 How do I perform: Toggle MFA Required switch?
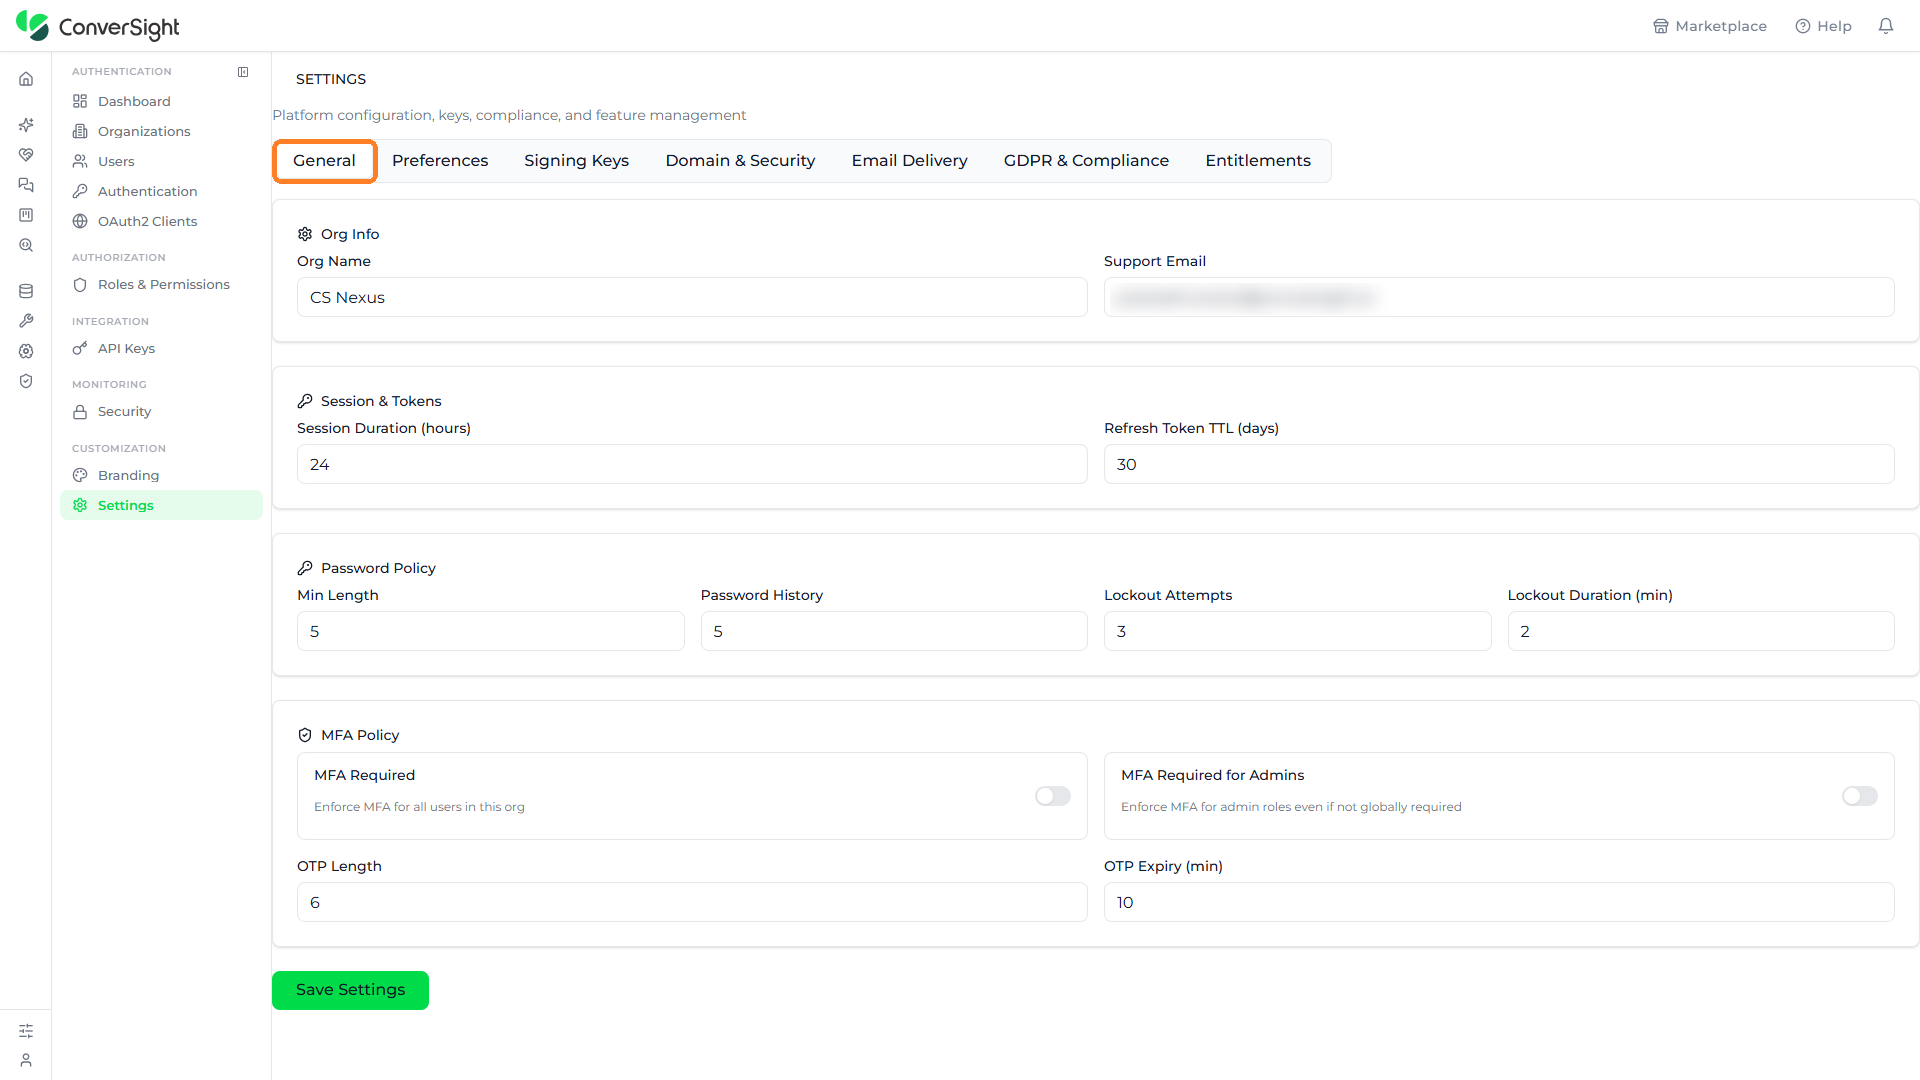coord(1053,796)
